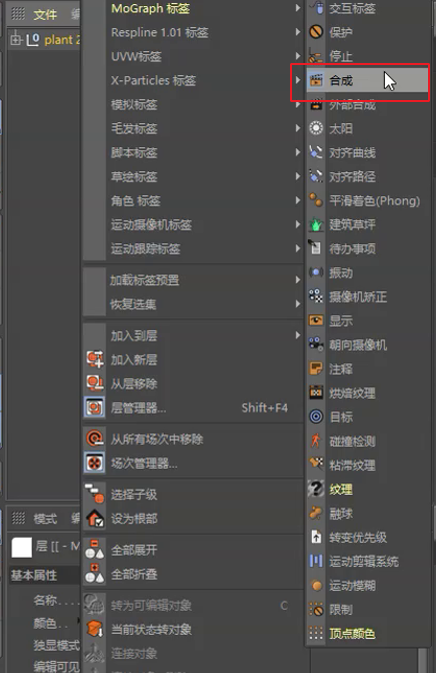Click the 加入新层 icon
Screen dimensions: 436x673
point(94,359)
